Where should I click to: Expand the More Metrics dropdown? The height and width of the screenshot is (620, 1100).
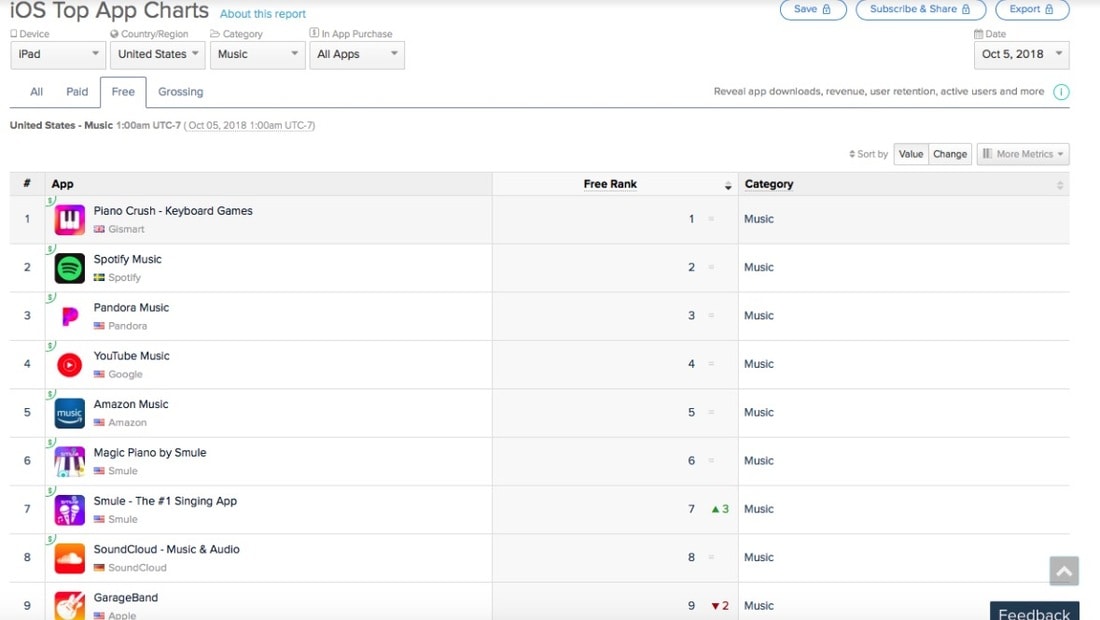click(x=1023, y=154)
